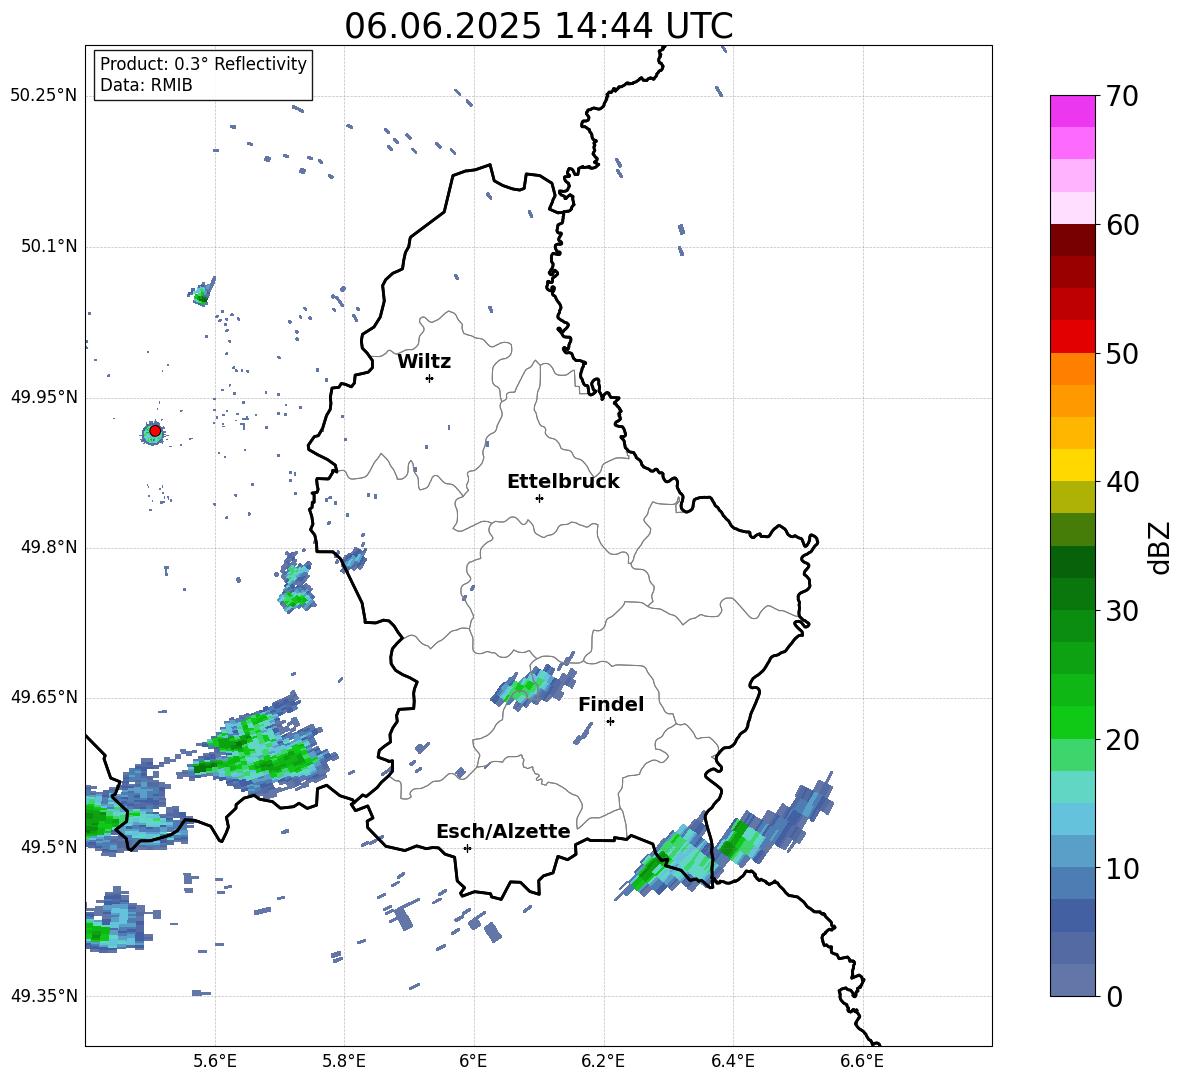Click the 50.25°N latitude label
This screenshot has height=1081, width=1184.
pyautogui.click(x=43, y=96)
